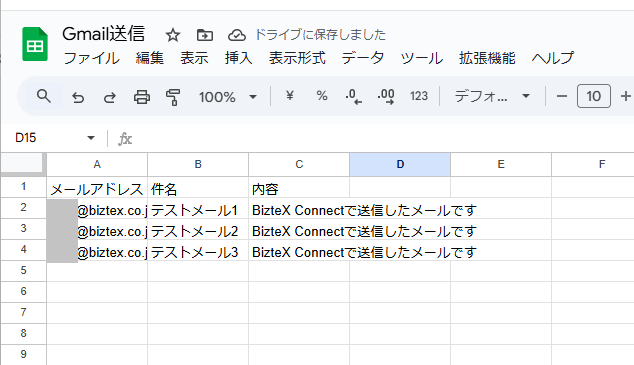
Task: Star the Gmail送信 spreadsheet
Action: [x=173, y=35]
